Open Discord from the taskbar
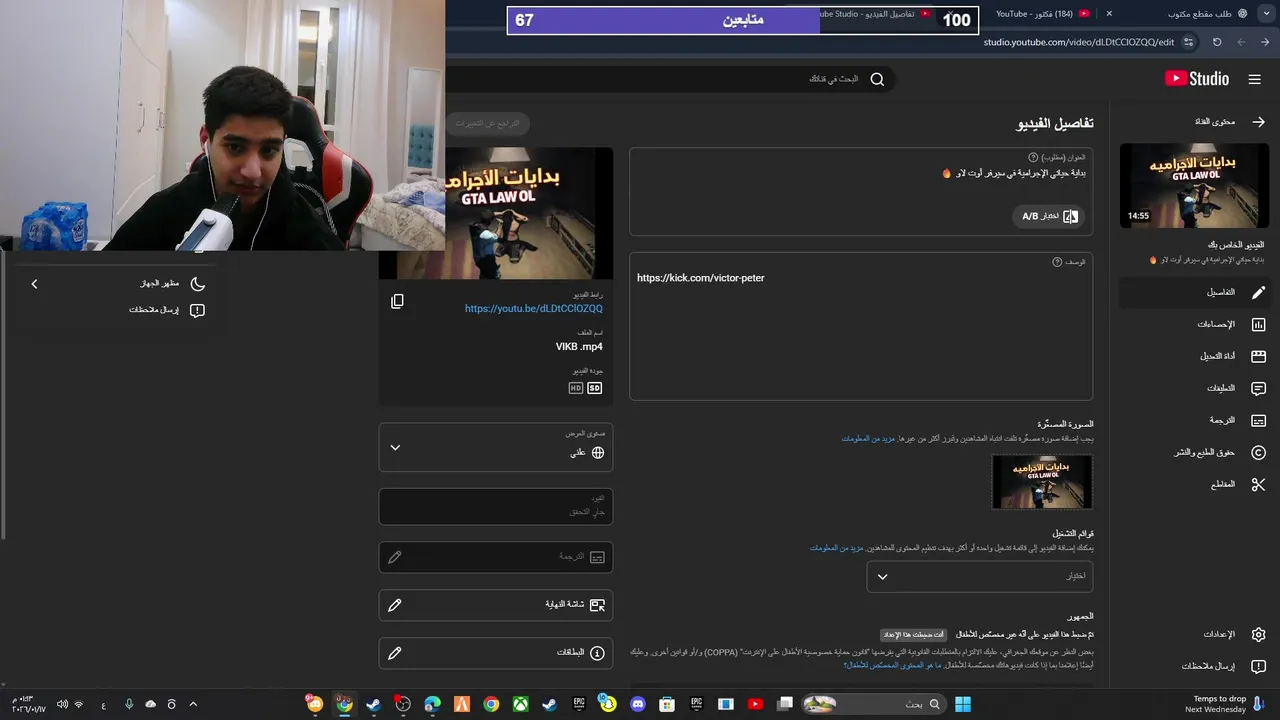This screenshot has height=720, width=1280. point(638,704)
